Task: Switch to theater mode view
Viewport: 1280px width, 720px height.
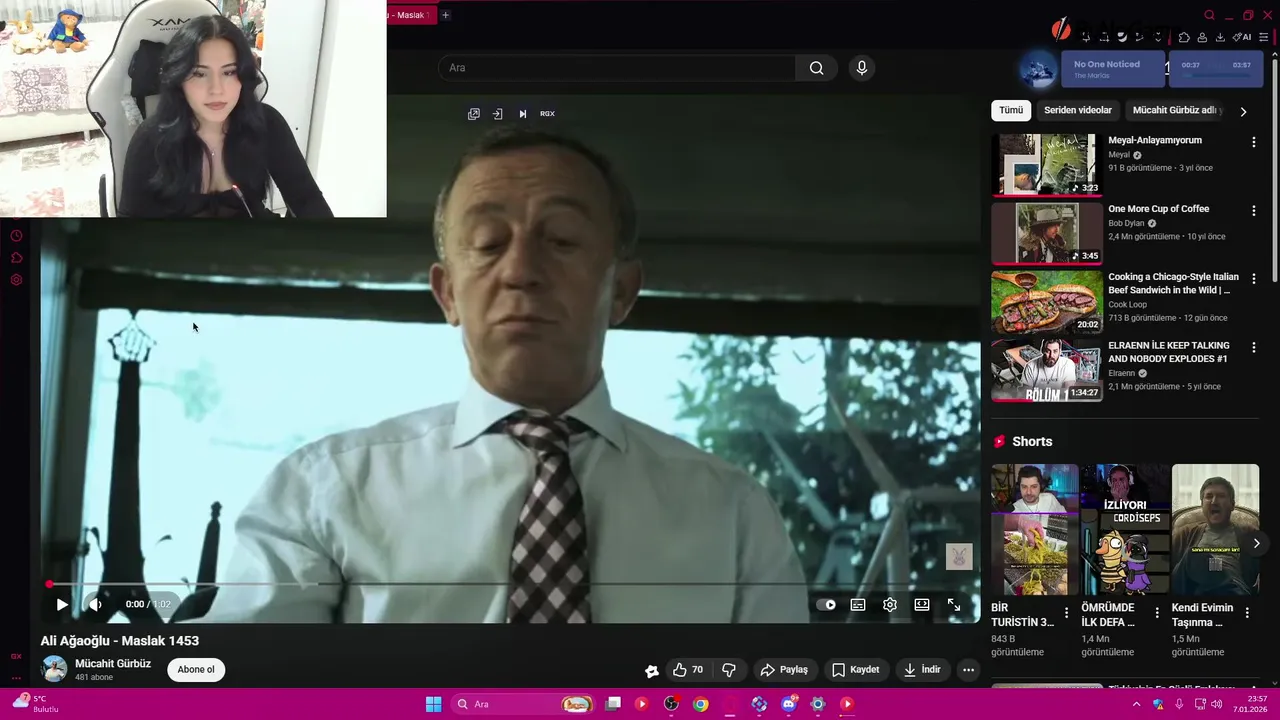Action: [922, 604]
